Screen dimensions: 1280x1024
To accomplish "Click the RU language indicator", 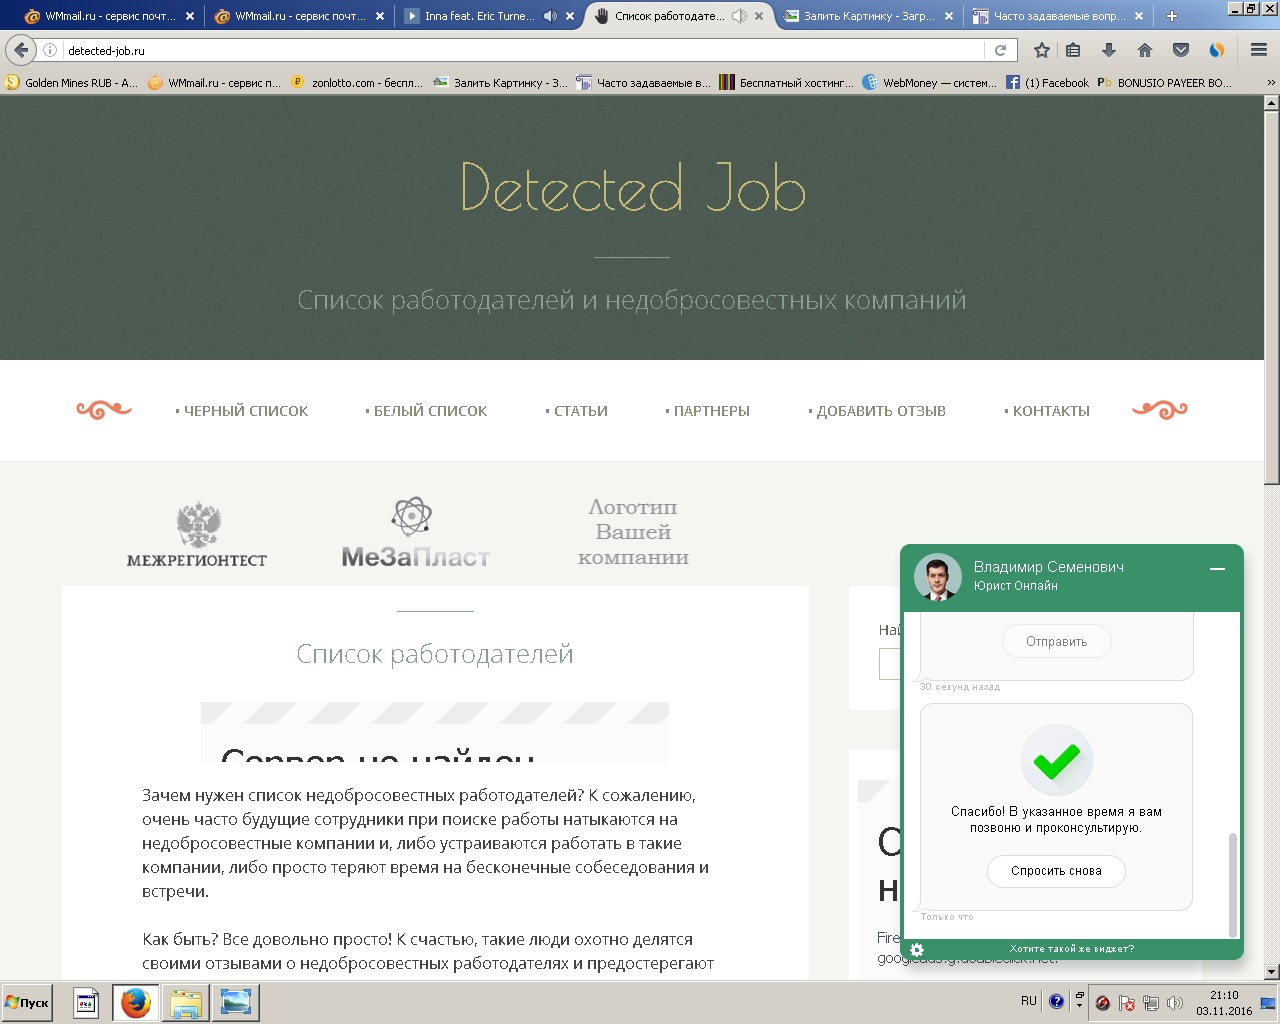I will tap(1029, 1001).
